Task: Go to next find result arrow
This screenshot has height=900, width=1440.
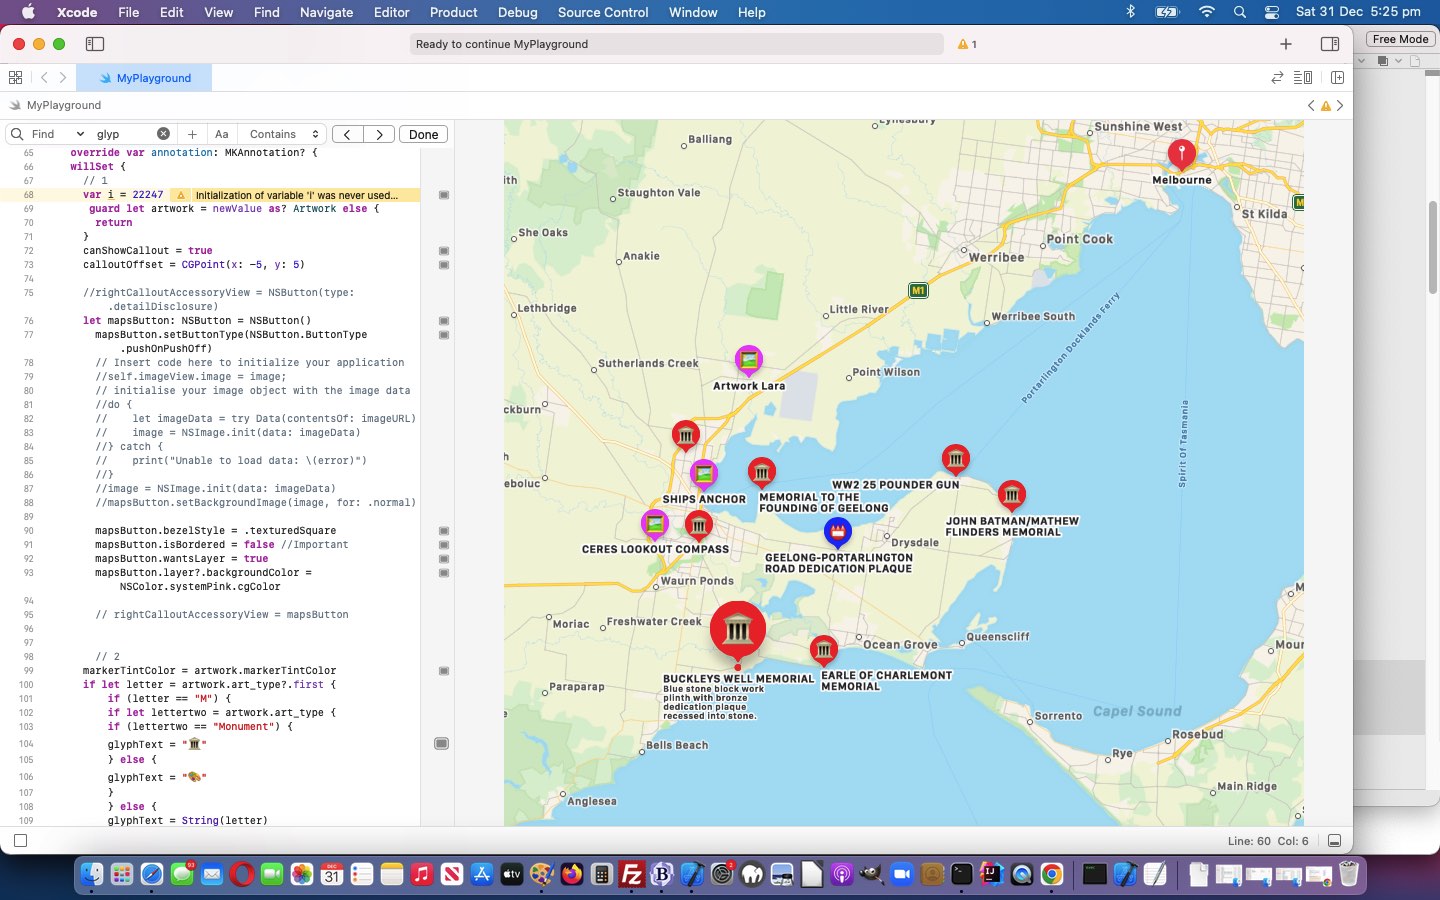Action: pos(379,134)
